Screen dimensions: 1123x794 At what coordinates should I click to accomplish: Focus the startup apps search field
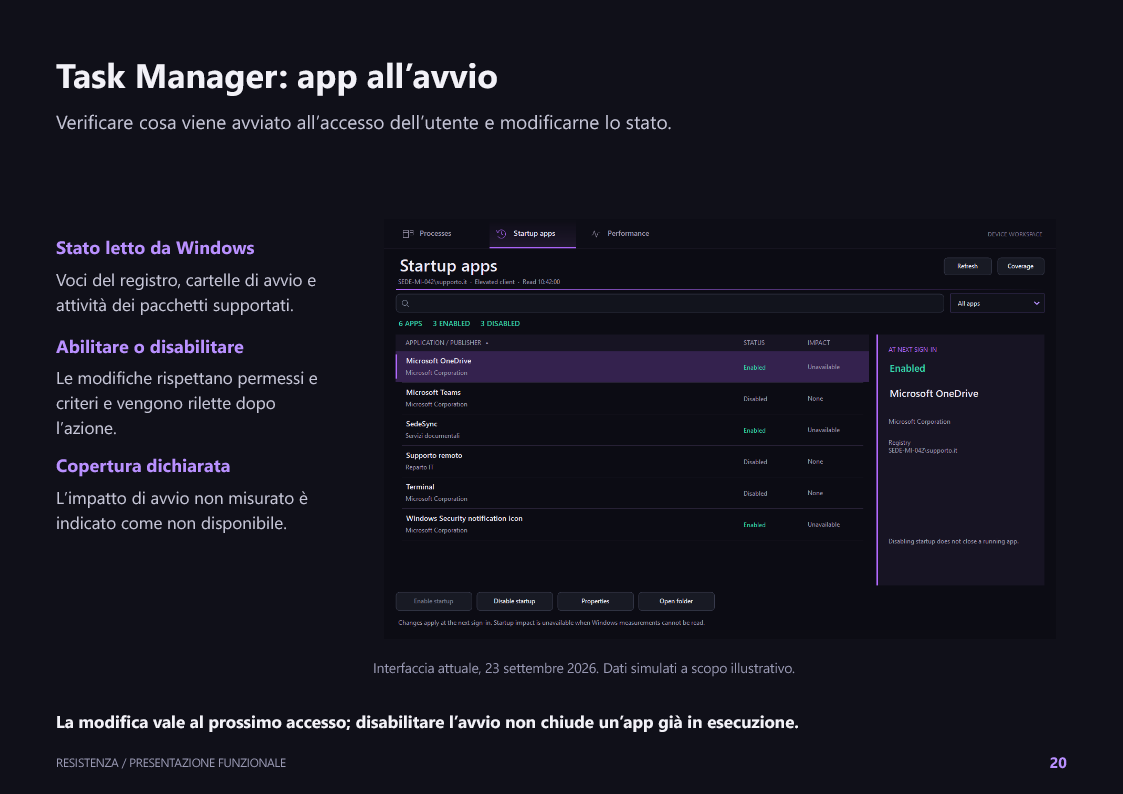coord(670,304)
